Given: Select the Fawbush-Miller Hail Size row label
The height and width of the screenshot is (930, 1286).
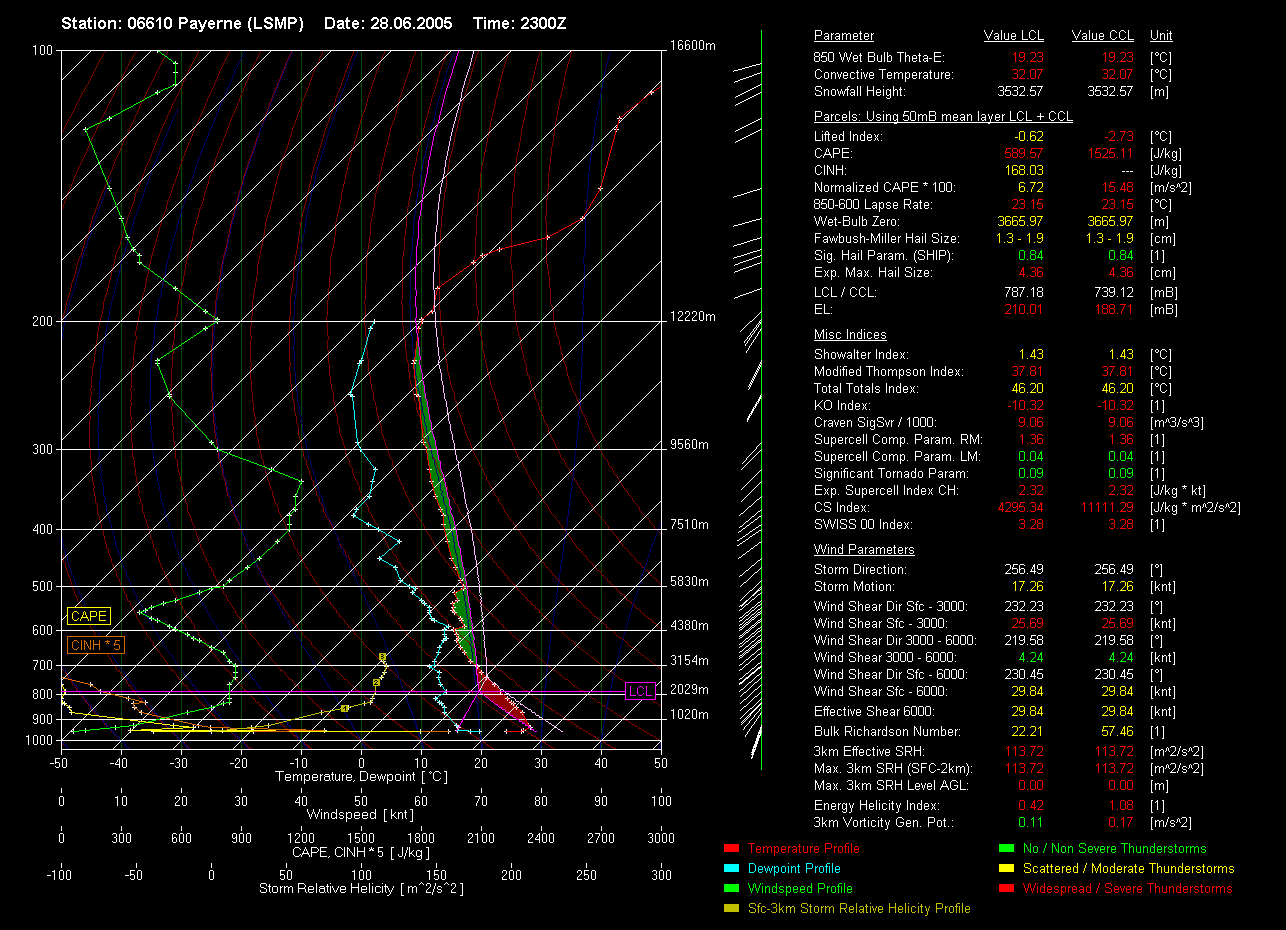Looking at the screenshot, I should [887, 239].
